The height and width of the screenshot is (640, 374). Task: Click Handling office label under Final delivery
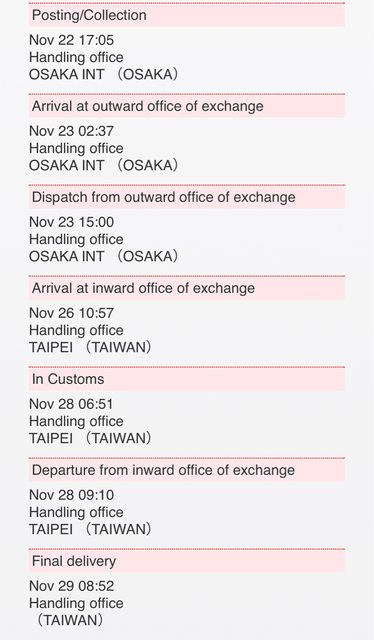pos(76,603)
